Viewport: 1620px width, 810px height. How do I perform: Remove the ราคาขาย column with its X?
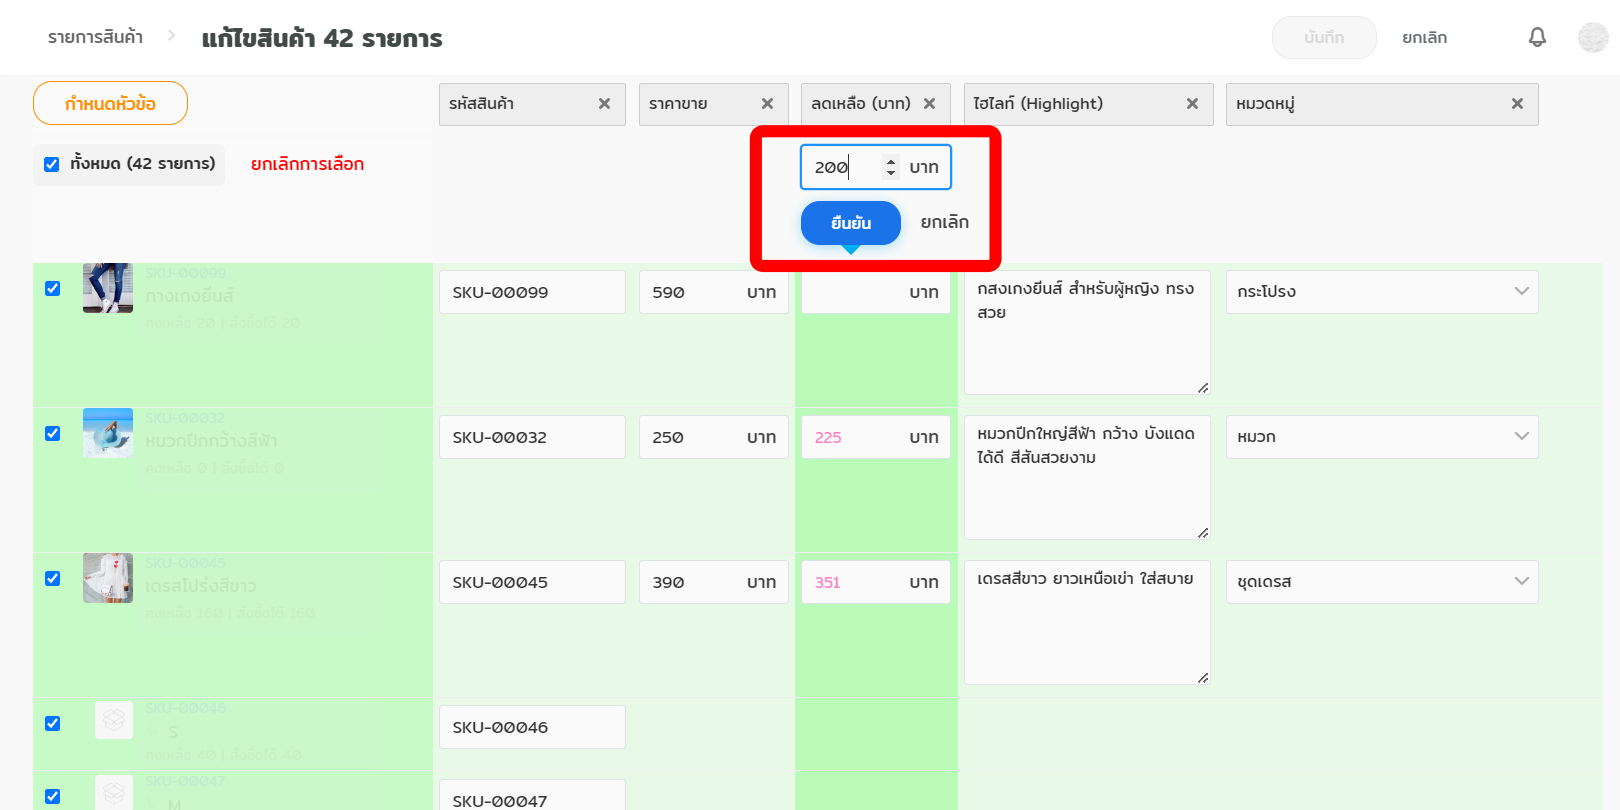pos(767,104)
